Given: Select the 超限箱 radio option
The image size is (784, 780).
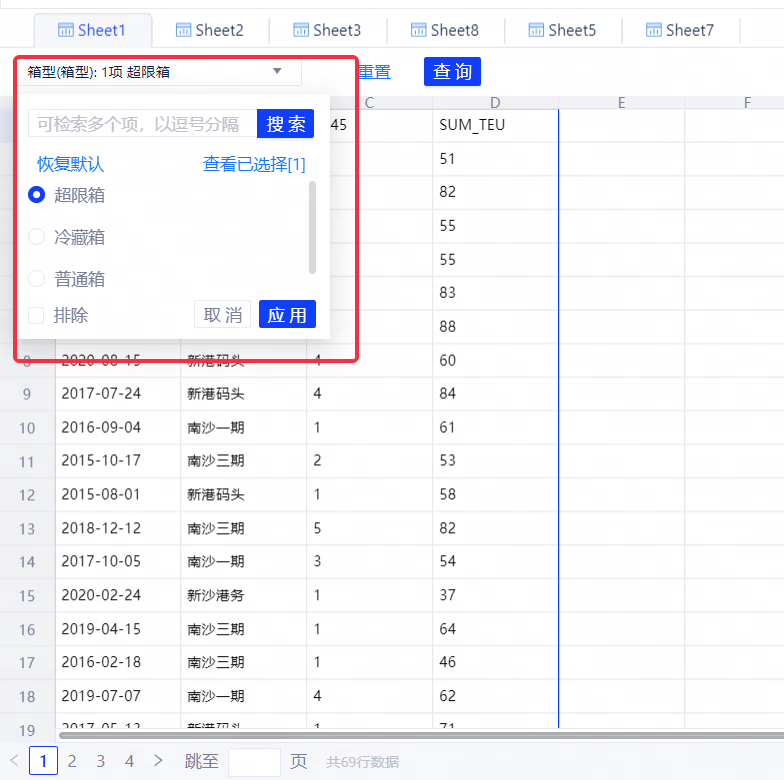Looking at the screenshot, I should (x=37, y=195).
